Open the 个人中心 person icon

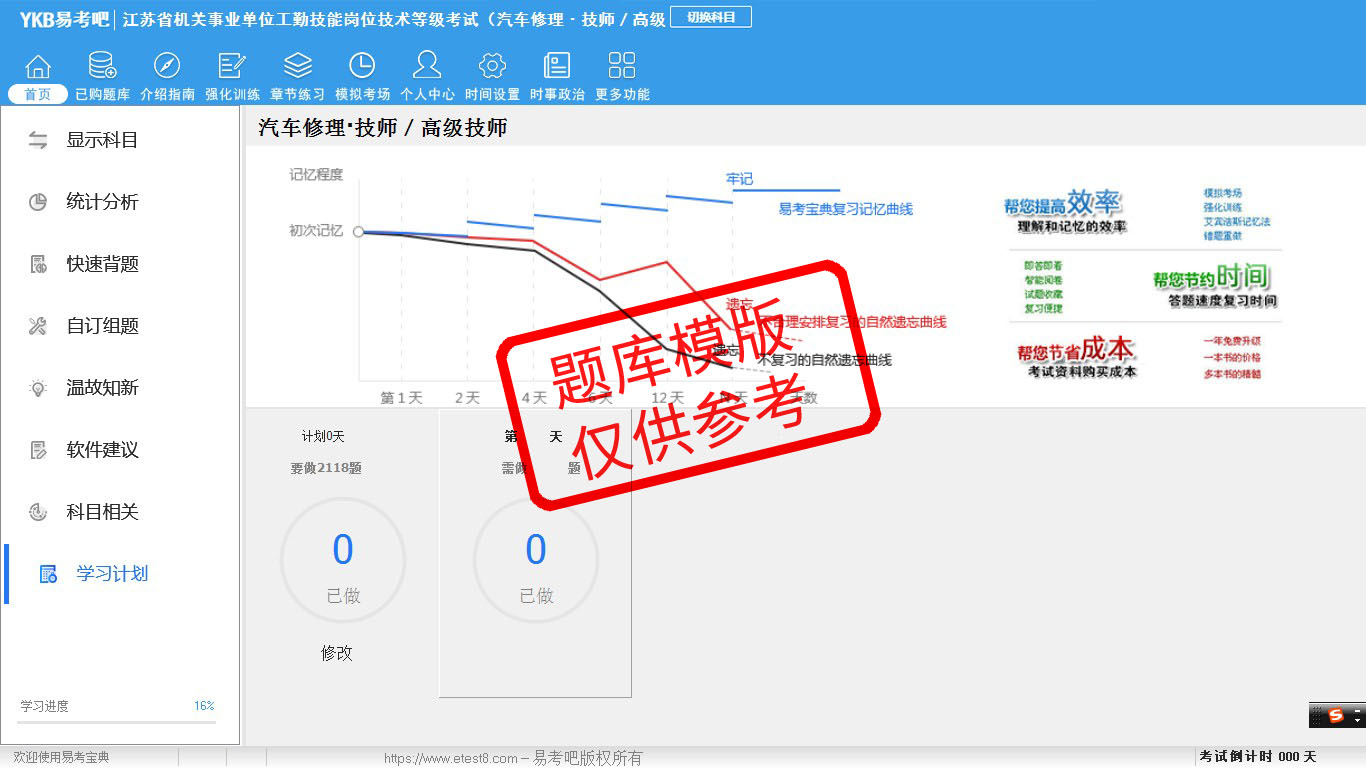tap(427, 66)
